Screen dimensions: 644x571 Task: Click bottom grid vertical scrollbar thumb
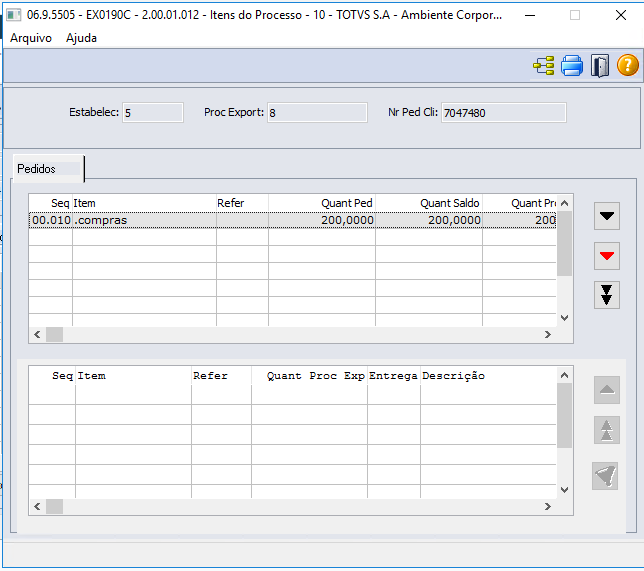(564, 416)
